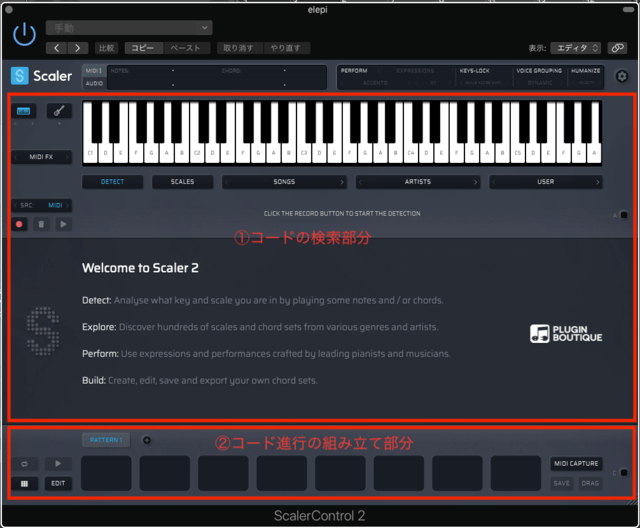
Task: Click the SAVE button
Action: pyautogui.click(x=562, y=483)
